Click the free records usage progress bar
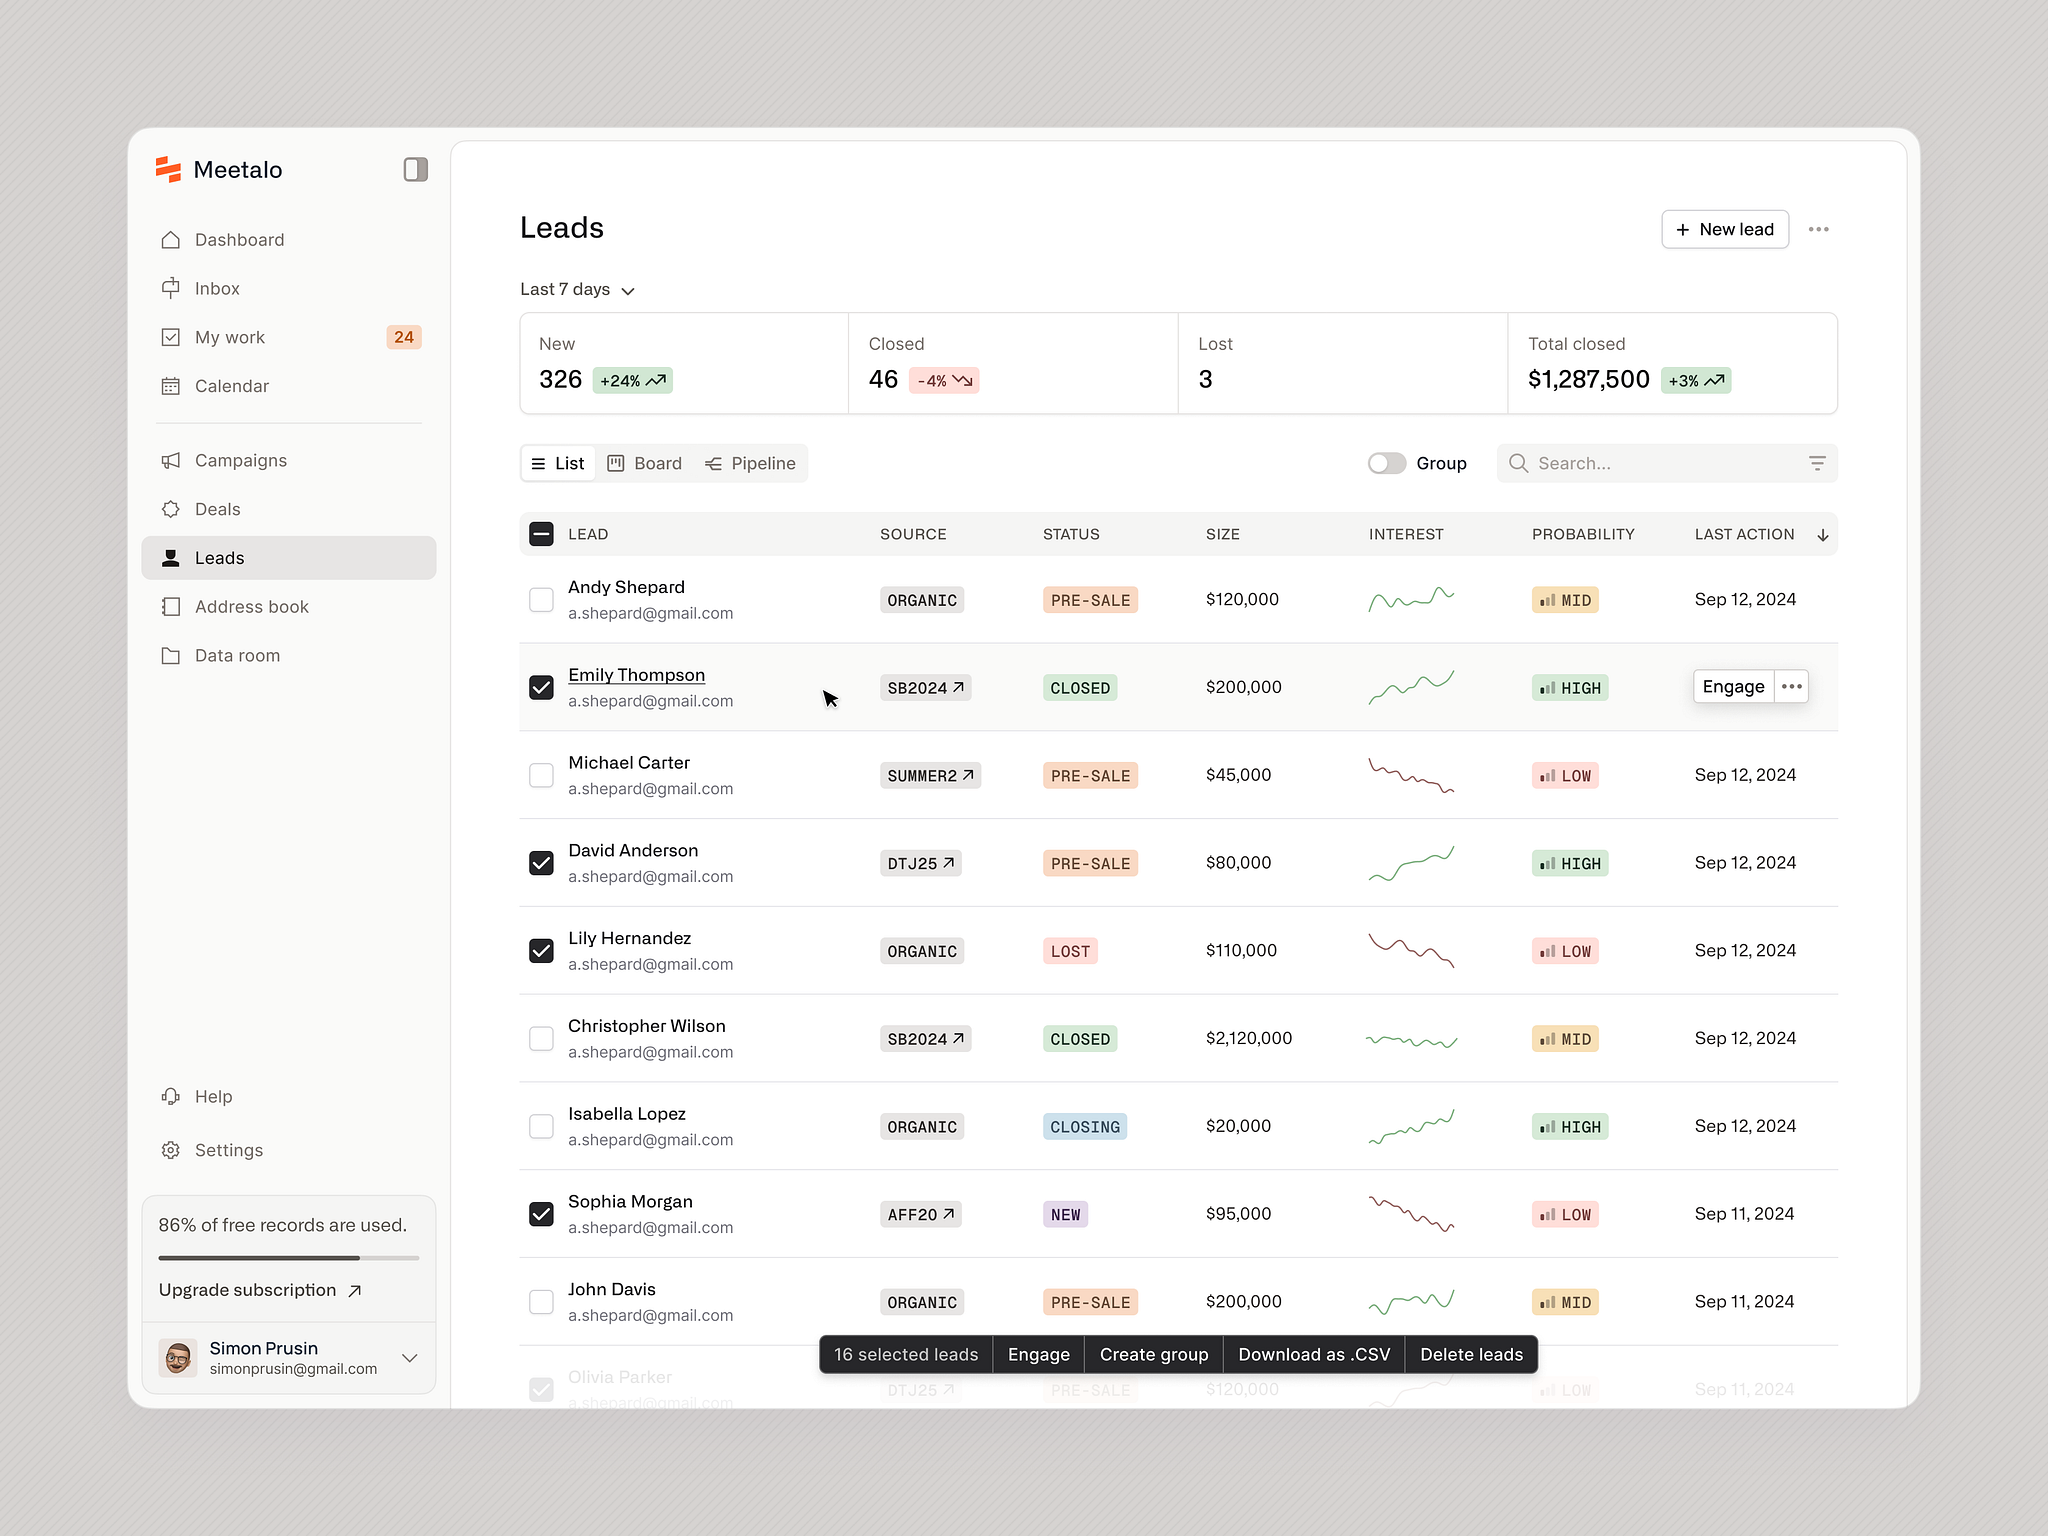Screen dimensions: 2048x1536 (288, 1258)
